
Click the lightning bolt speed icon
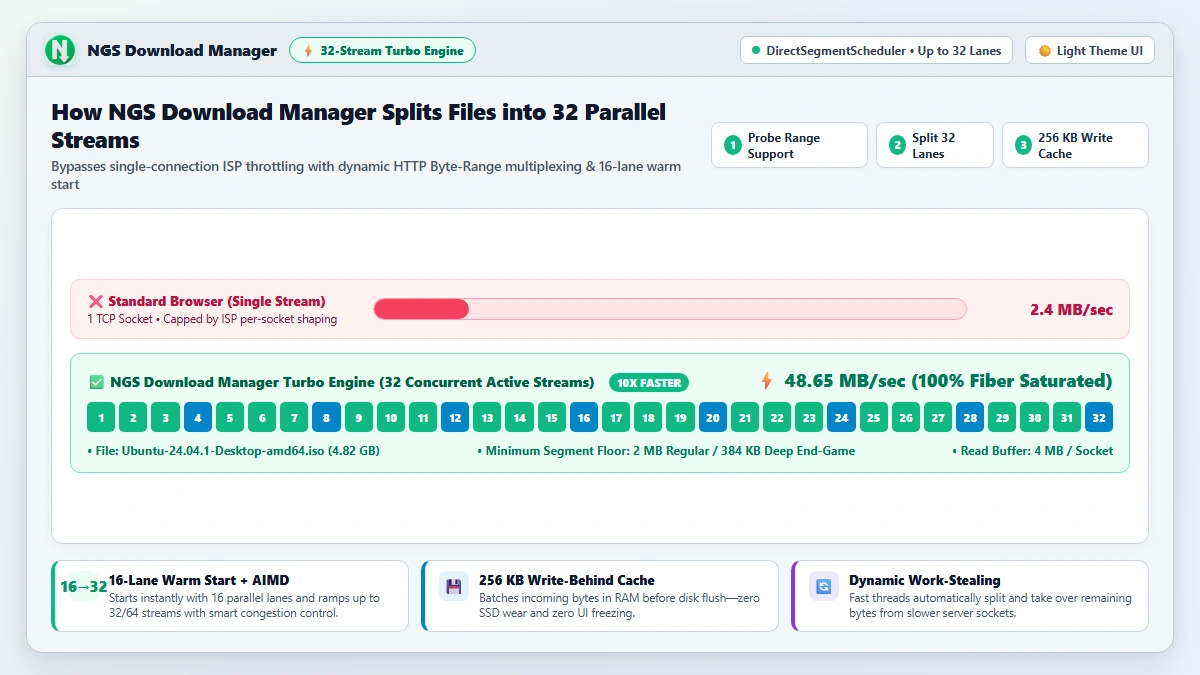click(x=767, y=381)
